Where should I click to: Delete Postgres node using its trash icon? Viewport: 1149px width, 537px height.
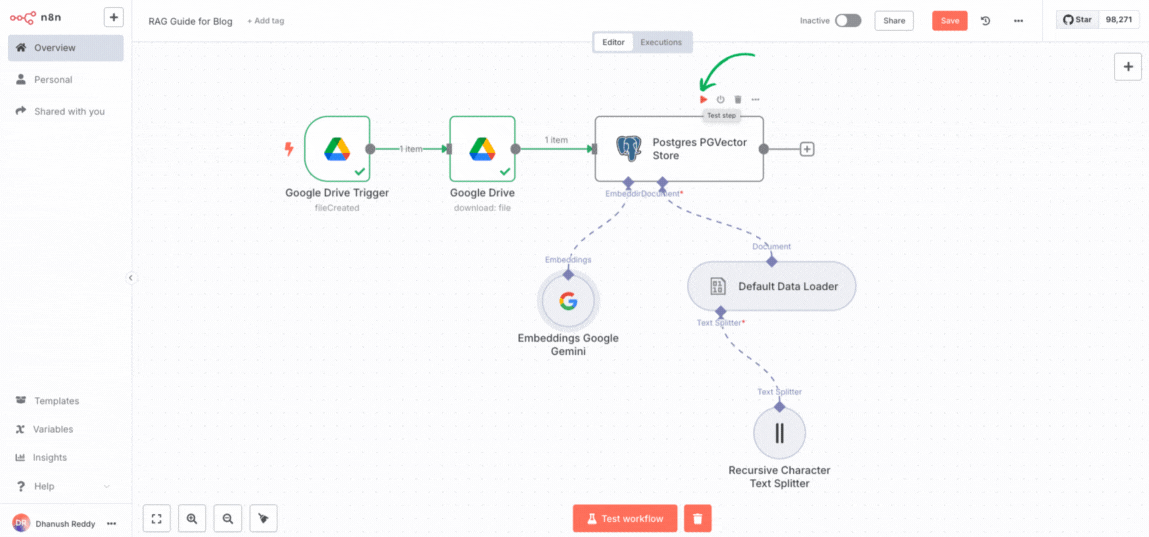point(738,99)
